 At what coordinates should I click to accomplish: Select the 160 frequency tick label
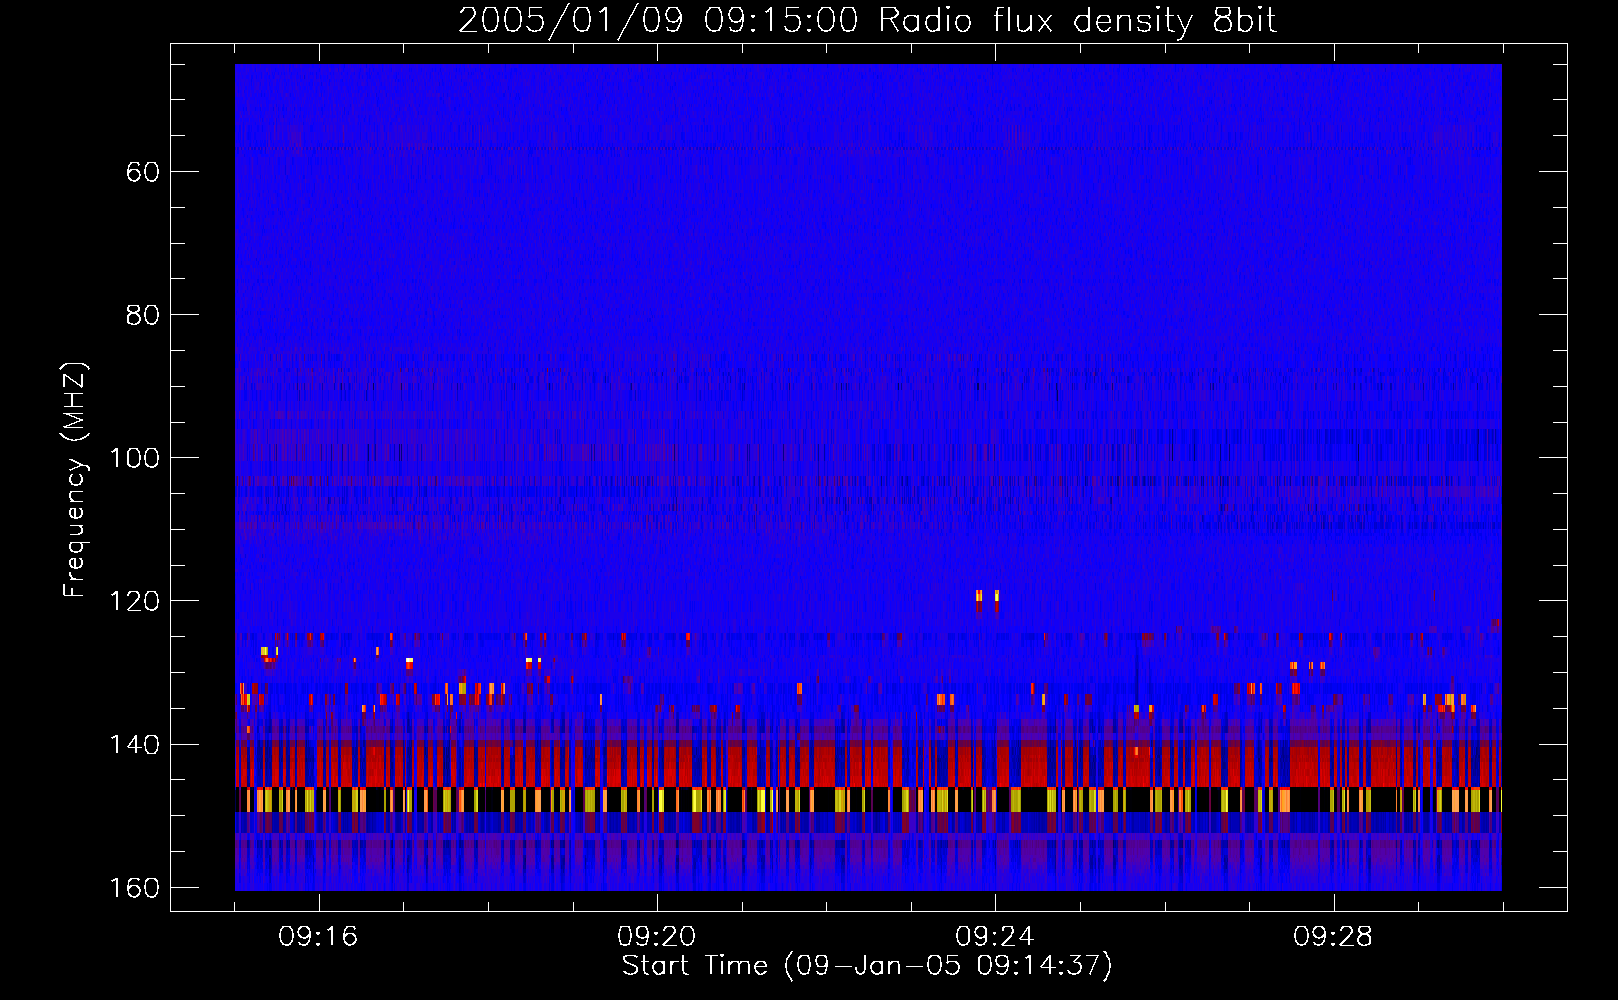(x=134, y=888)
